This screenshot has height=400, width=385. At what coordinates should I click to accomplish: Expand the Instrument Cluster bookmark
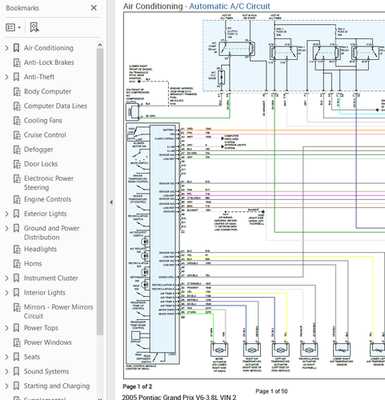(6, 278)
